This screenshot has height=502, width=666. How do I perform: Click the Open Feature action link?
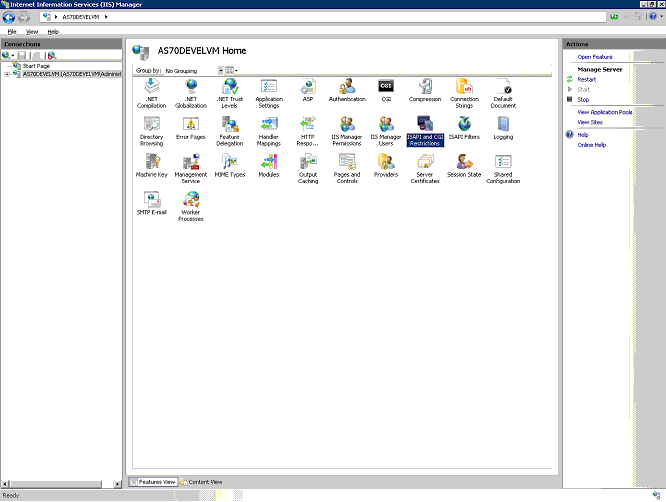coord(595,57)
